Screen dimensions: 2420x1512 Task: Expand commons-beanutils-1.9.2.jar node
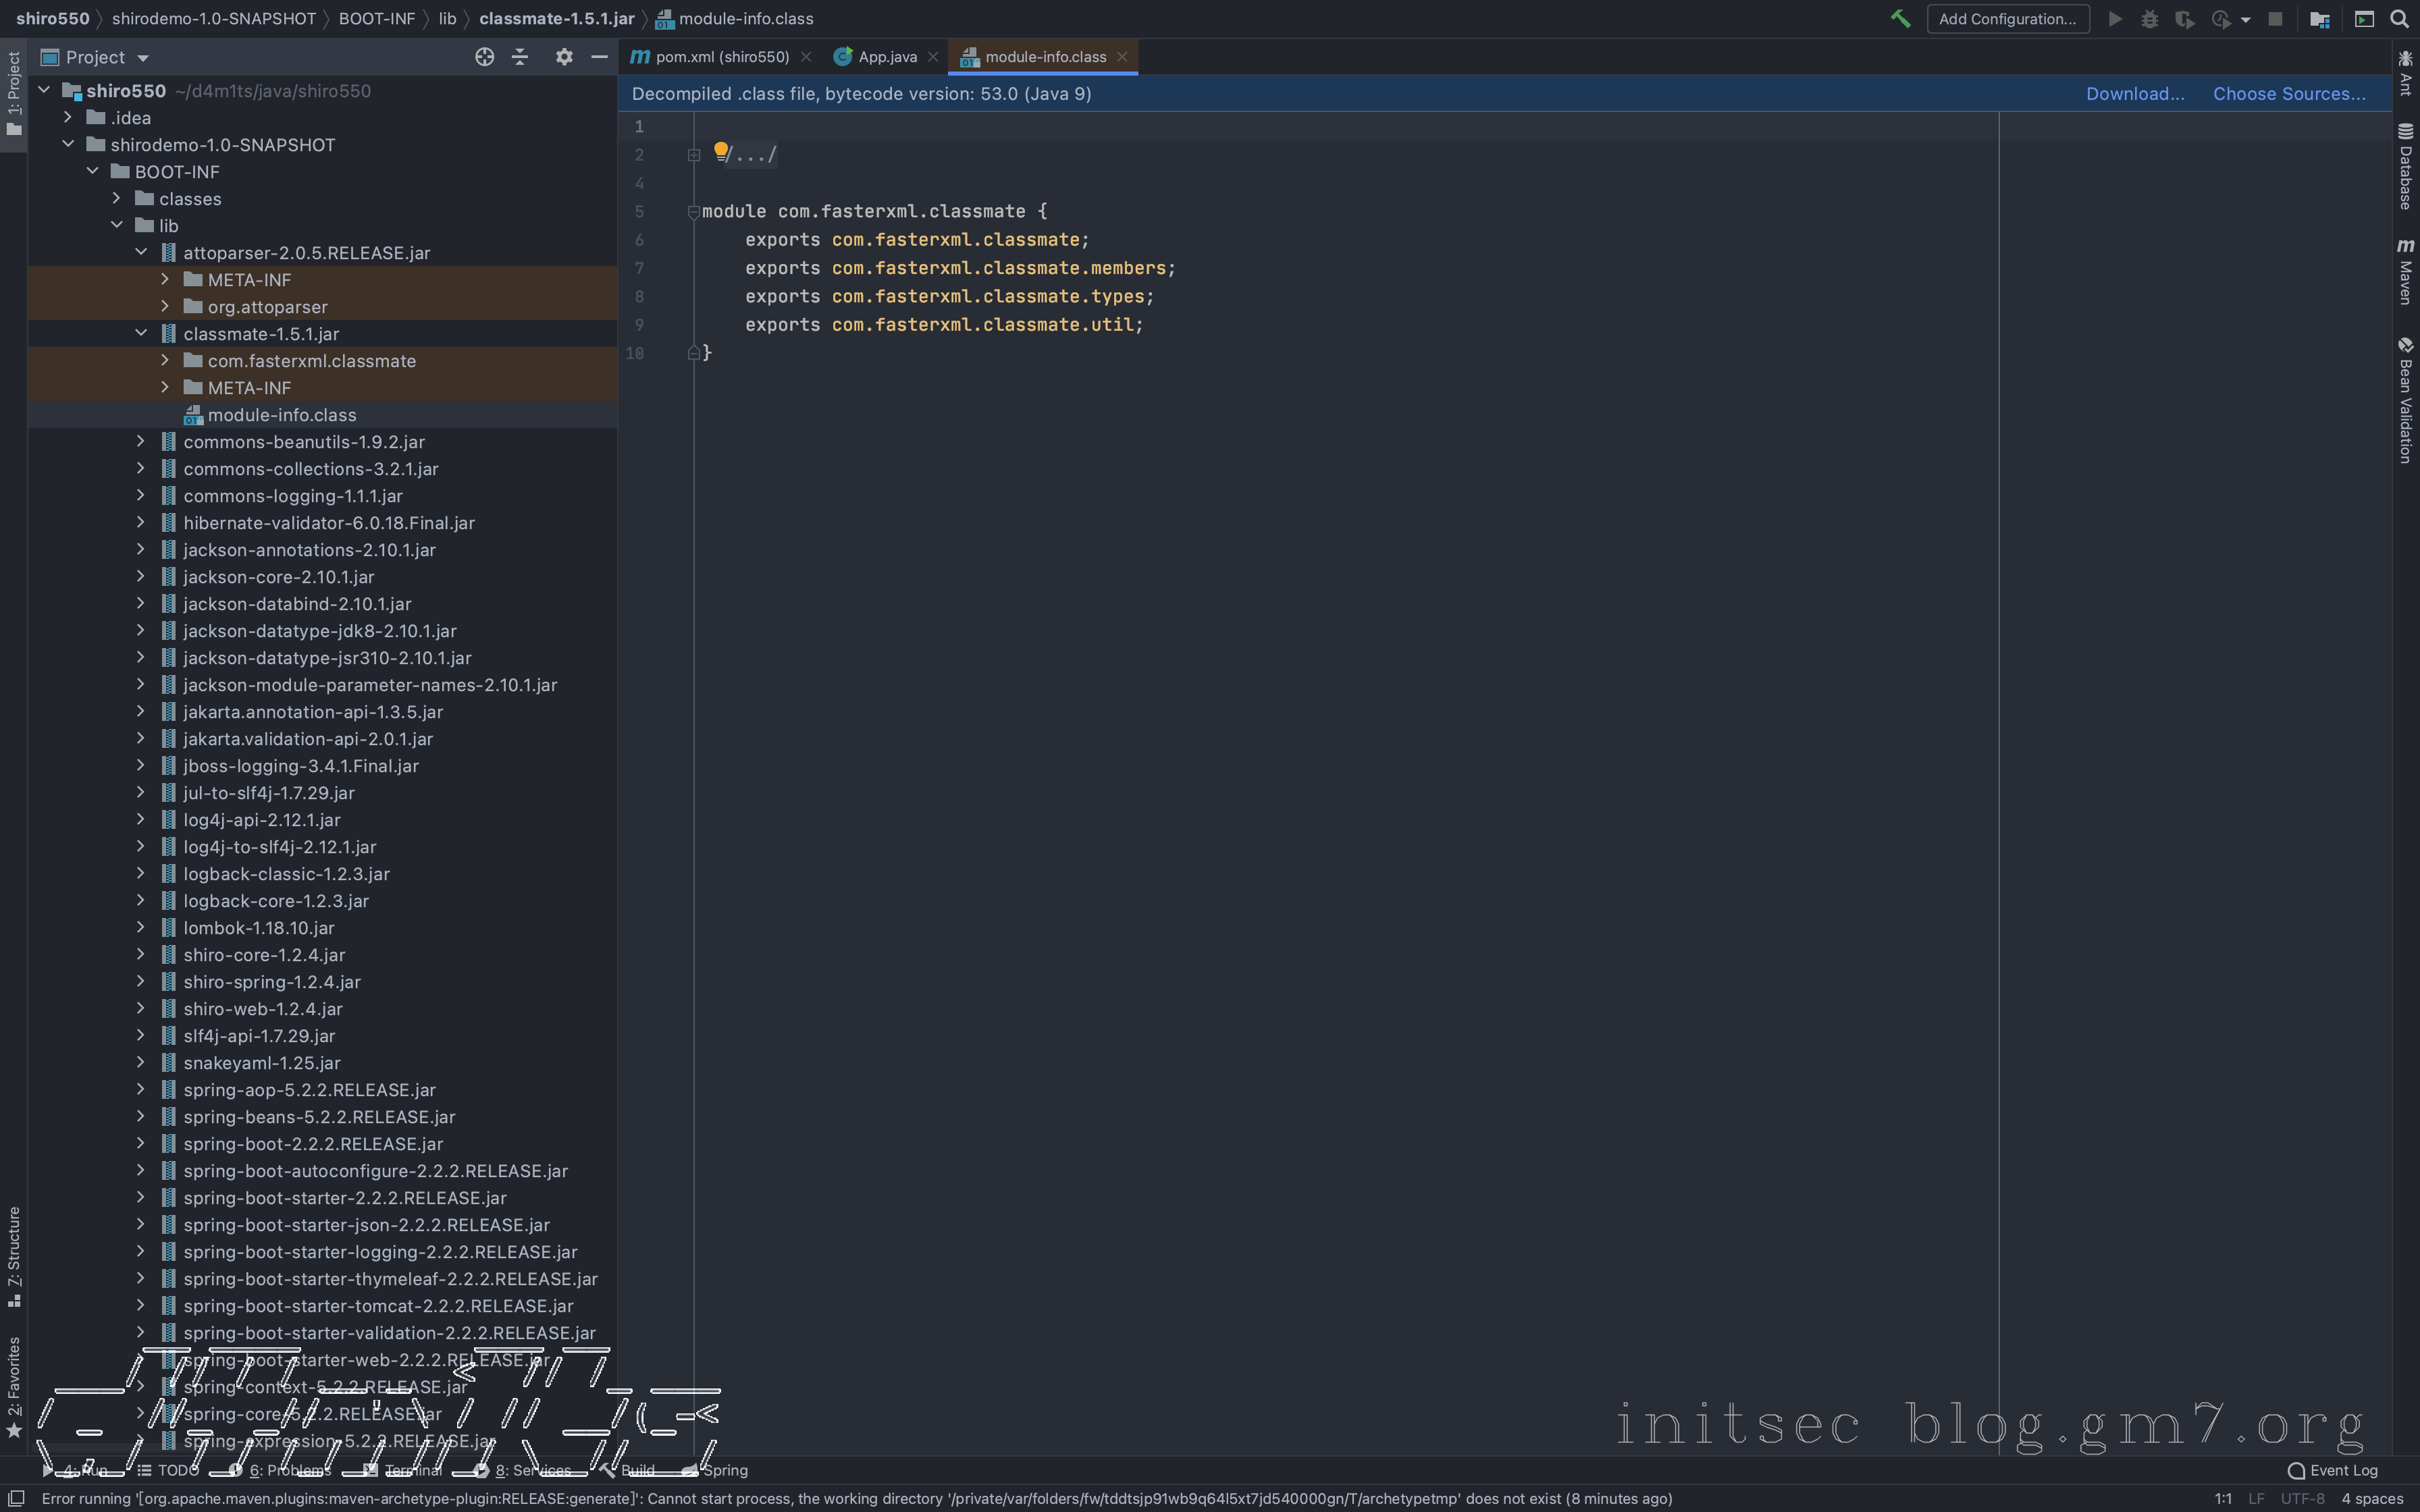(141, 441)
